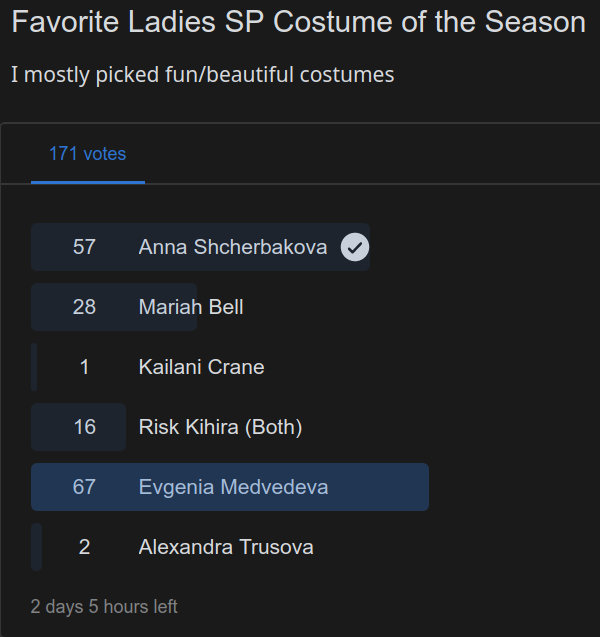600x637 pixels.
Task: Select the Alexandra Trusova option
Action: coord(226,547)
